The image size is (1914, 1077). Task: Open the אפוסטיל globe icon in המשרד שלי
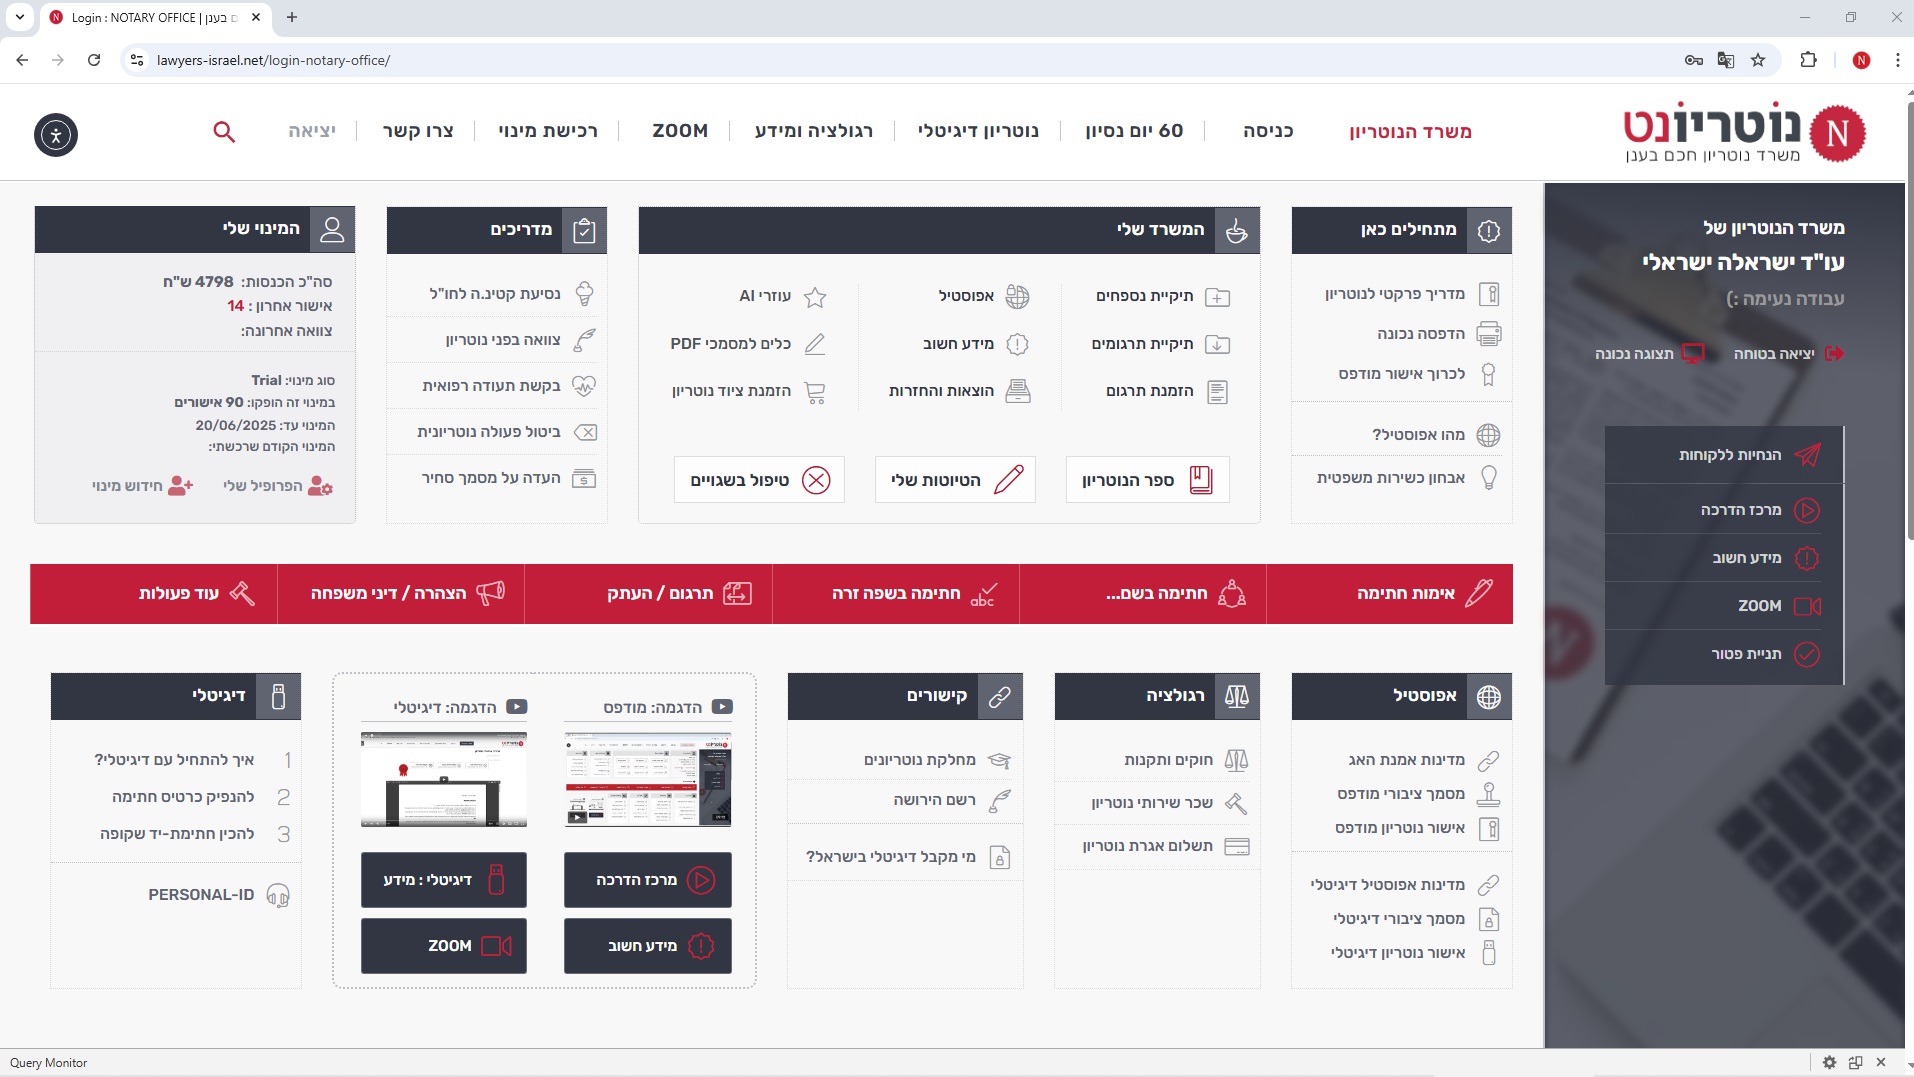1017,297
